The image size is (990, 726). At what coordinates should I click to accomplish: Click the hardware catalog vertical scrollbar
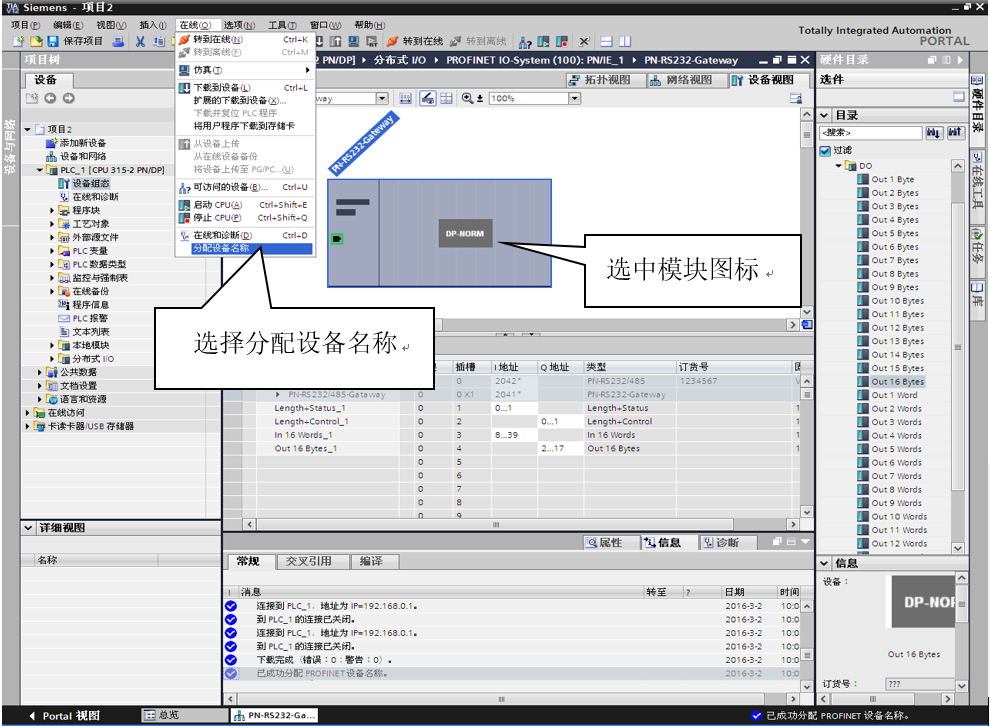(x=958, y=358)
